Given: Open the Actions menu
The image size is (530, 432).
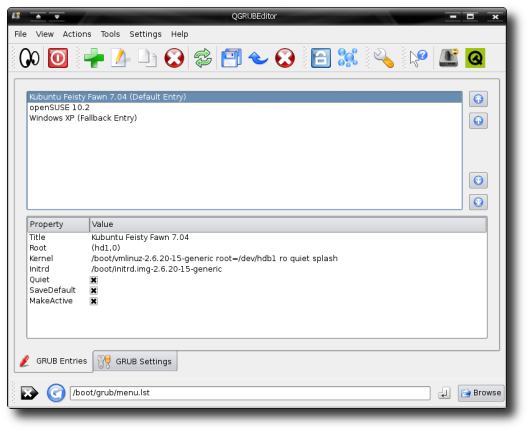Looking at the screenshot, I should (x=77, y=34).
